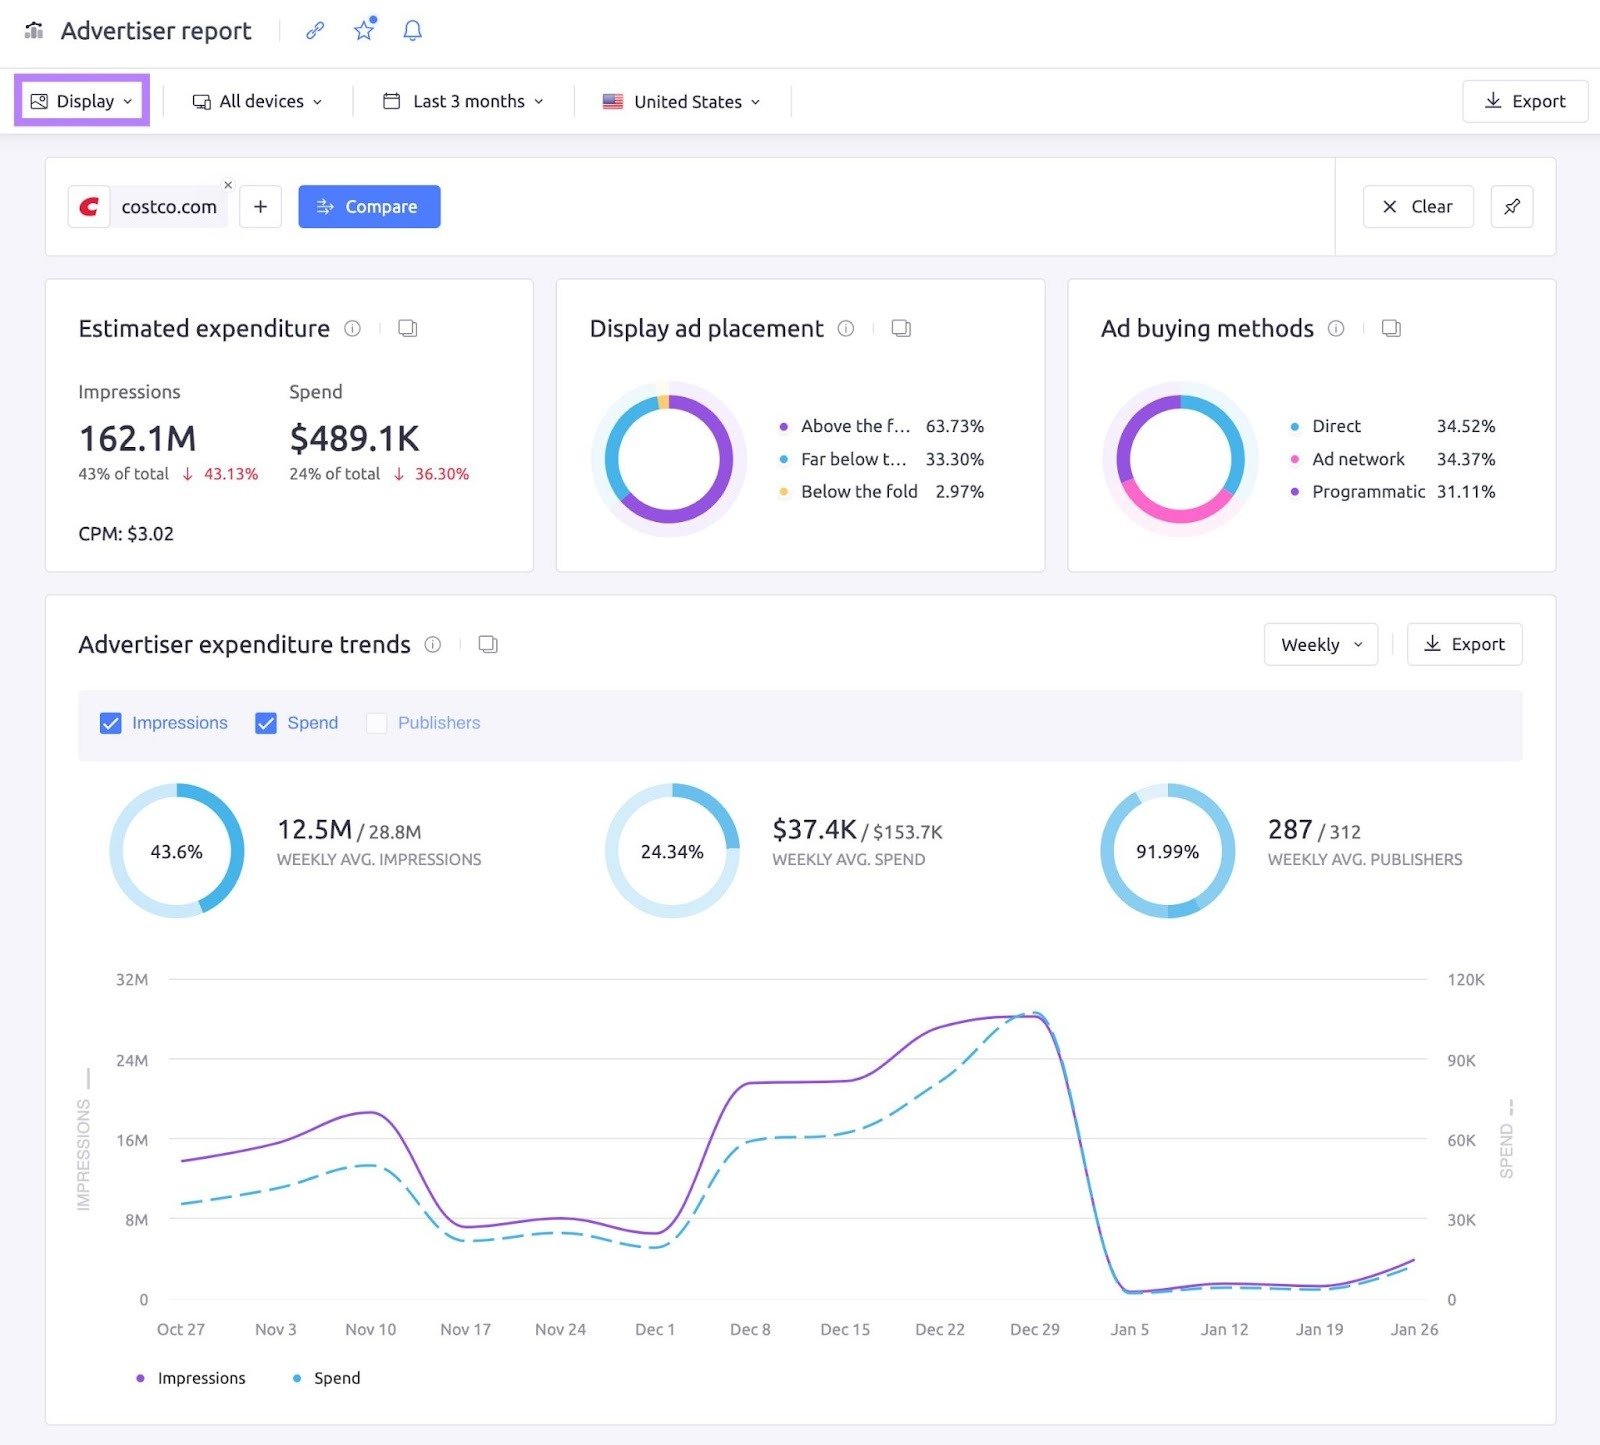Copy the Ad buying methods widget

pyautogui.click(x=1390, y=328)
